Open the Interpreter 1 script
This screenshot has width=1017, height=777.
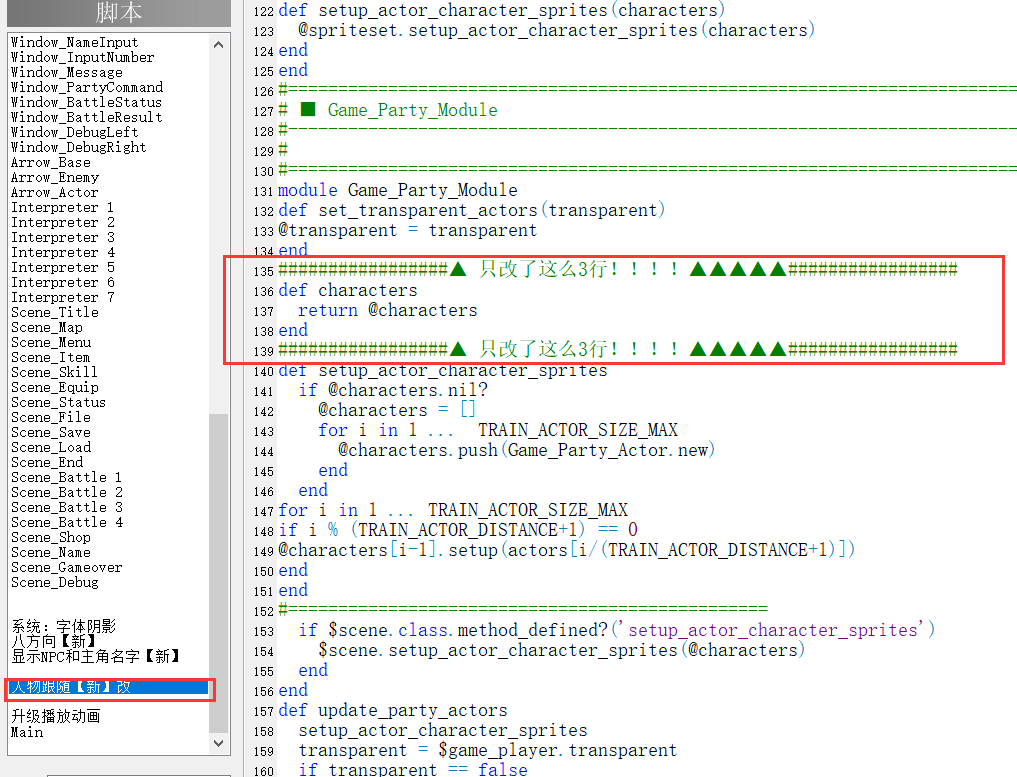(63, 207)
